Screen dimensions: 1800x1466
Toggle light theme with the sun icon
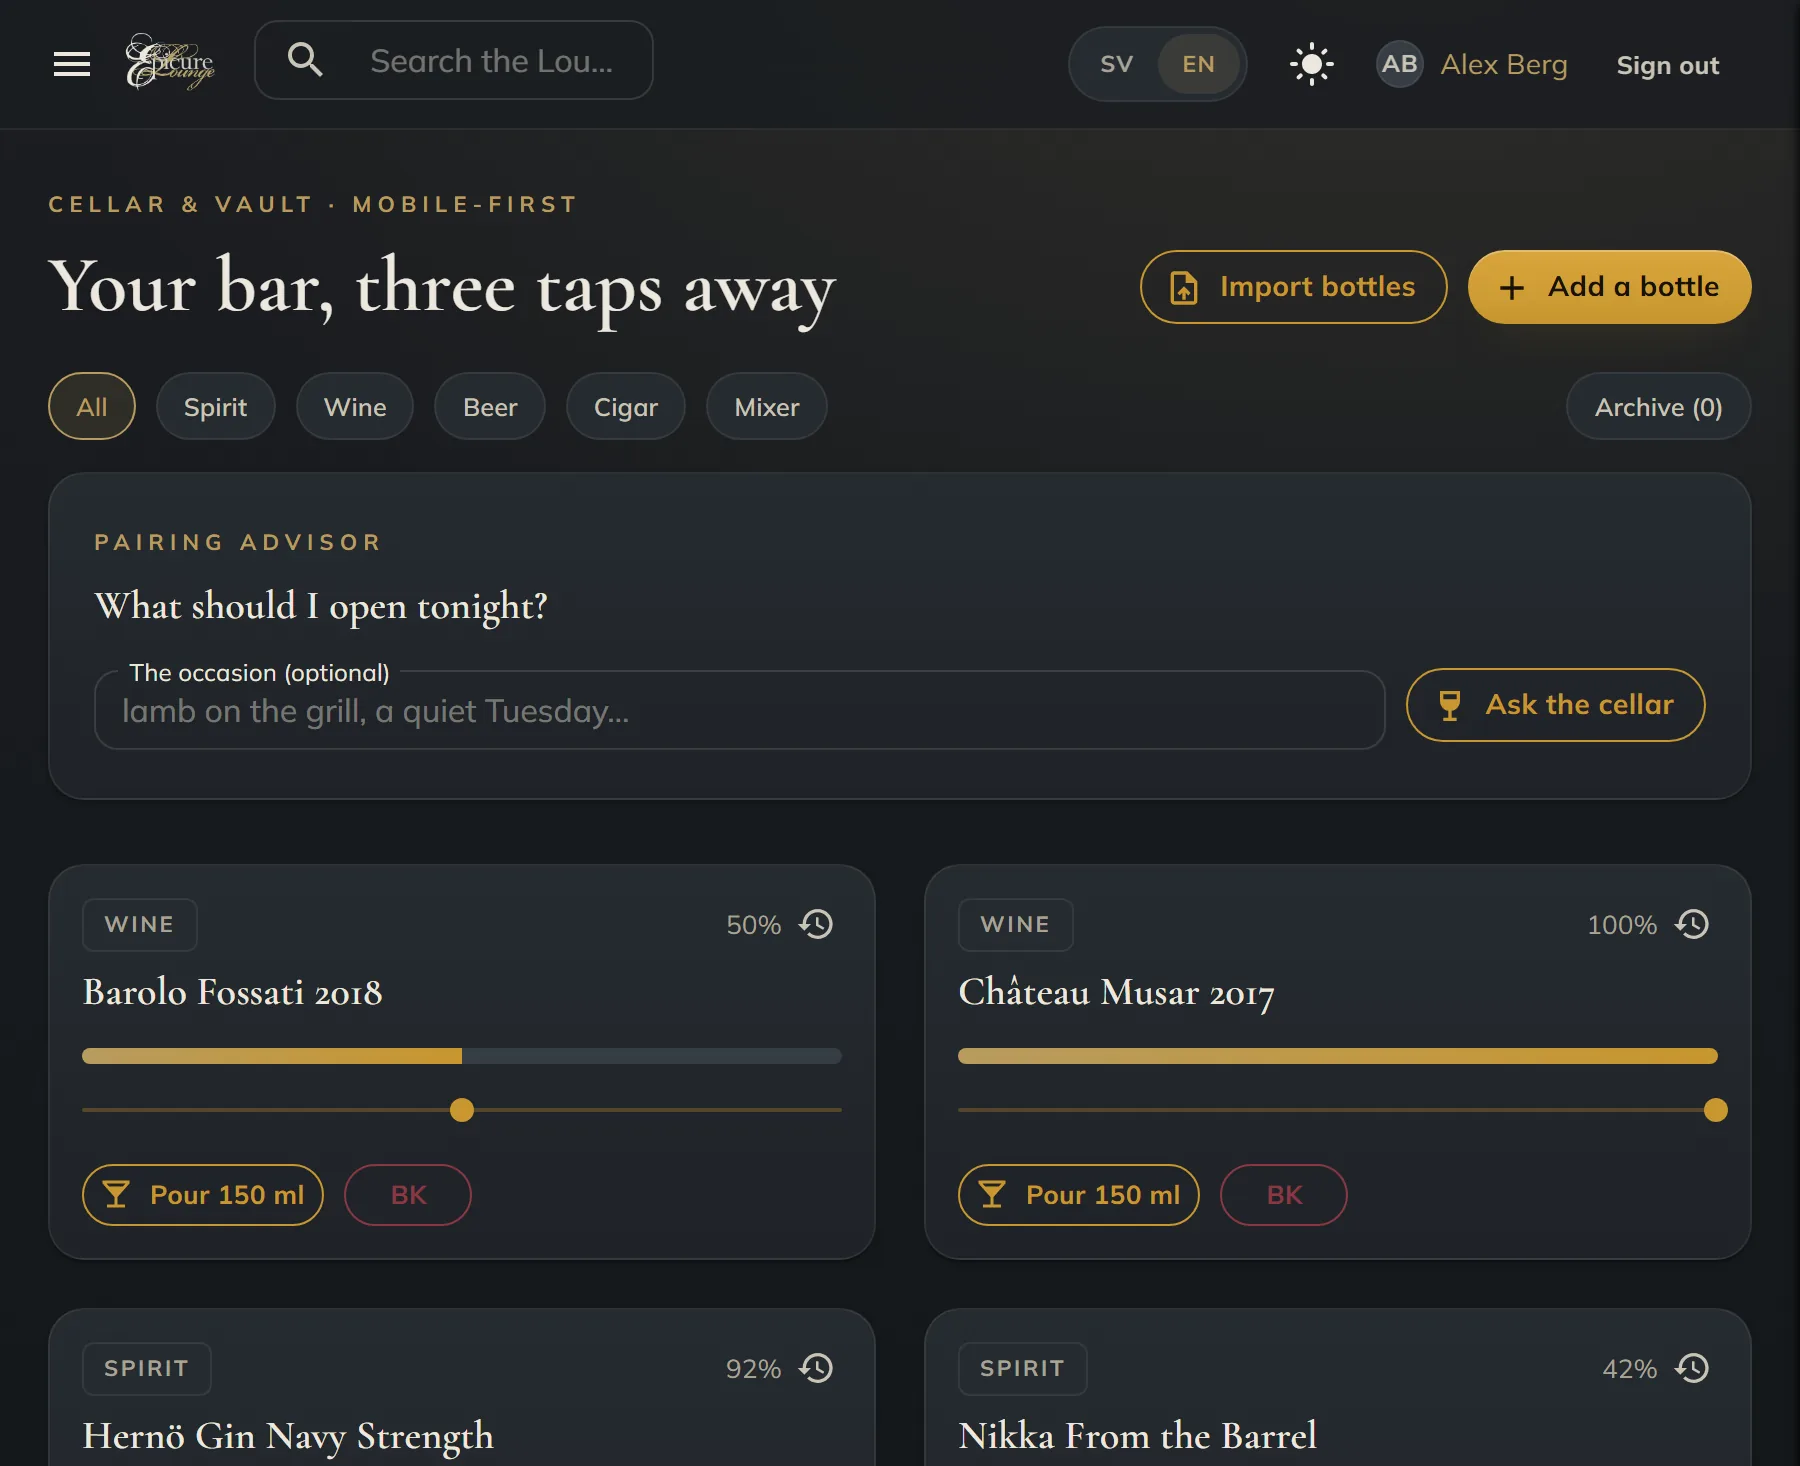[1311, 64]
